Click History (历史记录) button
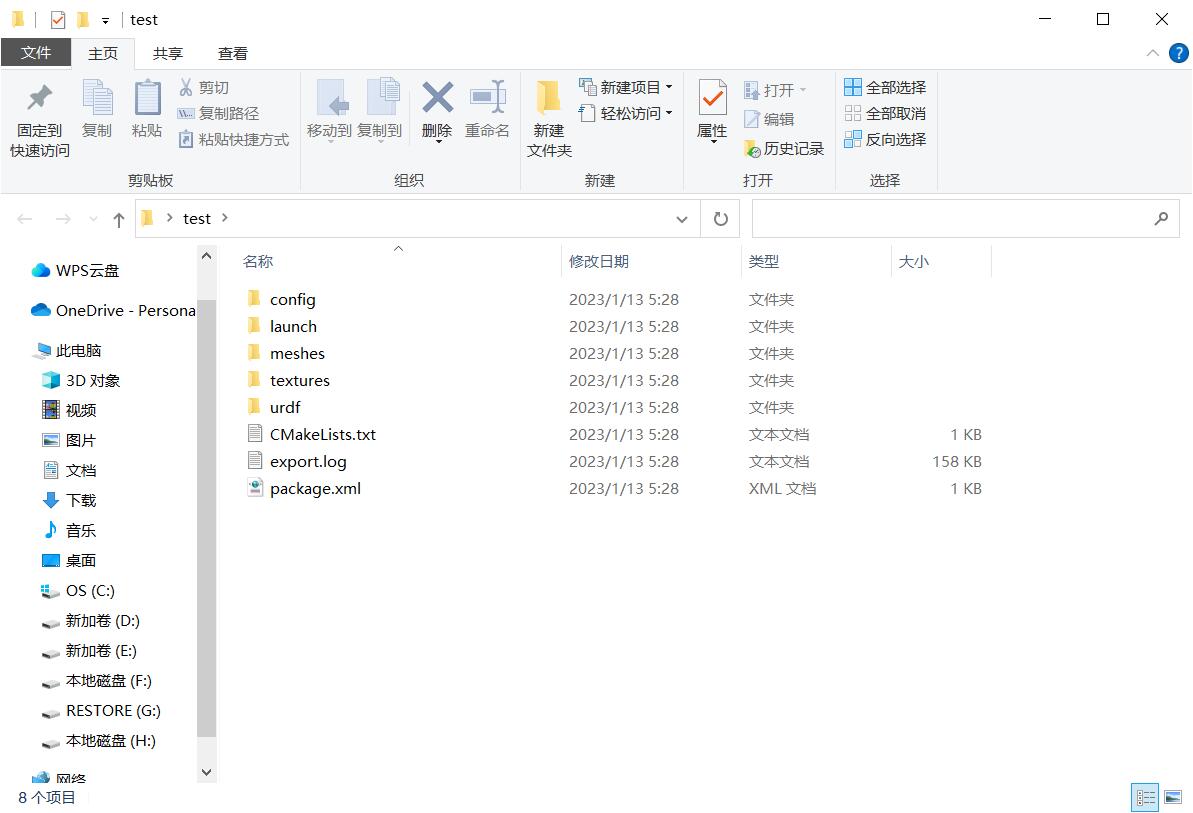Screen dimensions: 1193x813 tap(784, 149)
